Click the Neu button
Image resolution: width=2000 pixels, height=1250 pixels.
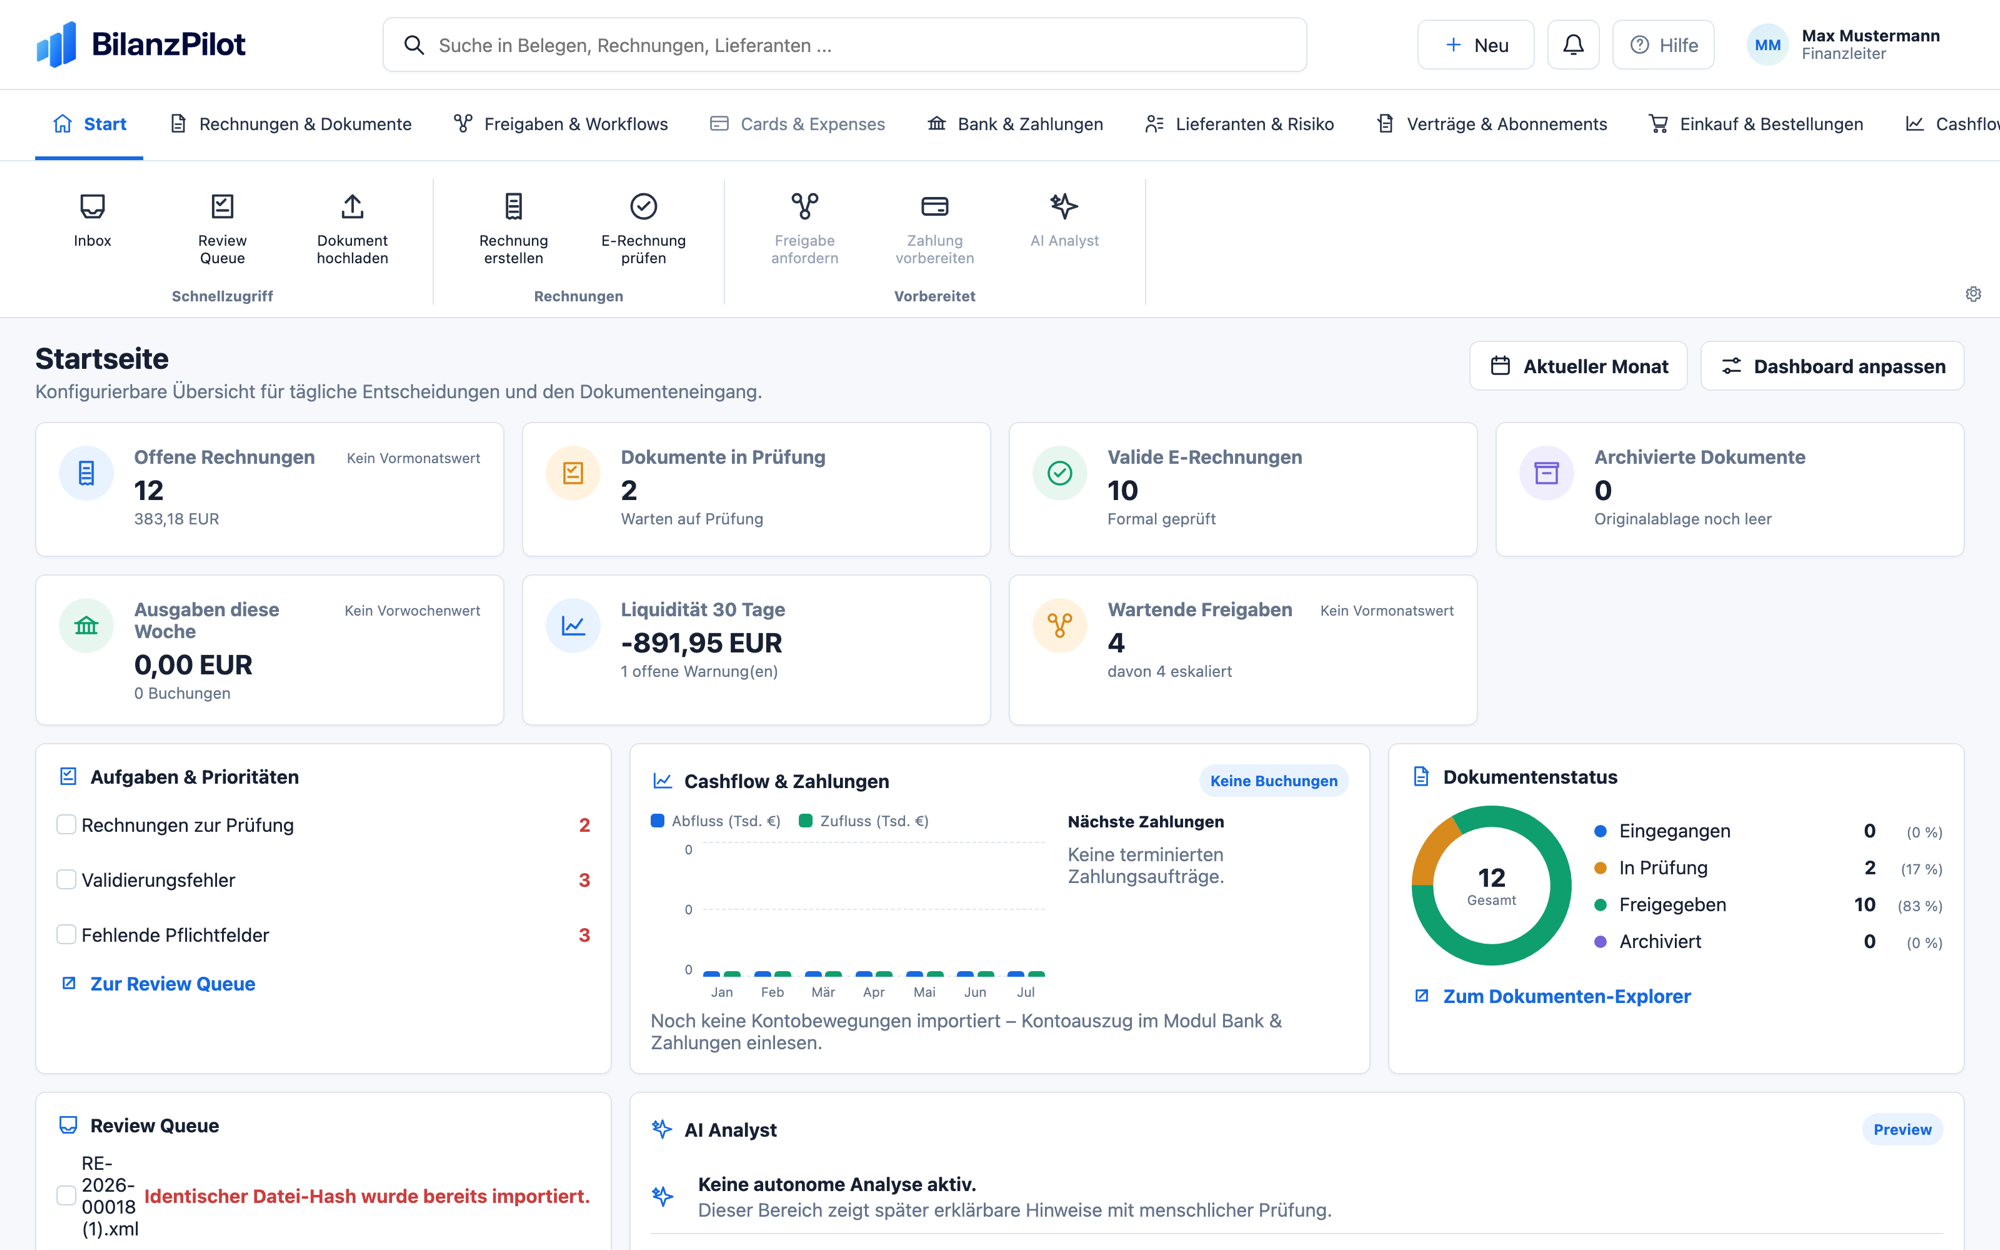(1475, 45)
